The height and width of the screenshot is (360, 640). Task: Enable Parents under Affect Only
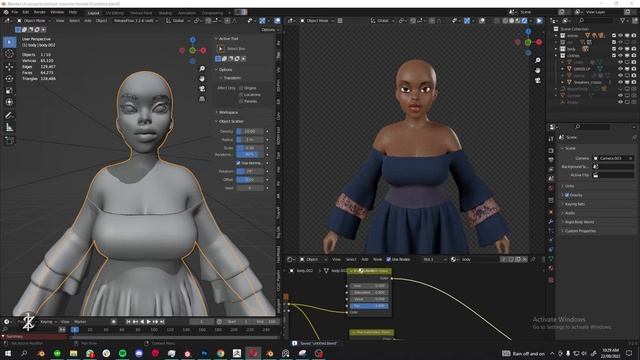241,101
